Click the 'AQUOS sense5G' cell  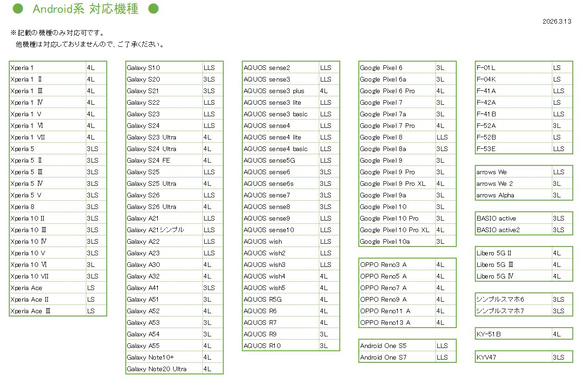coord(281,160)
